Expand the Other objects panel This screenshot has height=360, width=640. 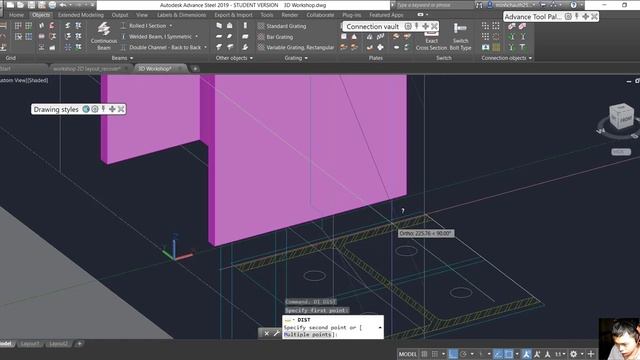234,58
